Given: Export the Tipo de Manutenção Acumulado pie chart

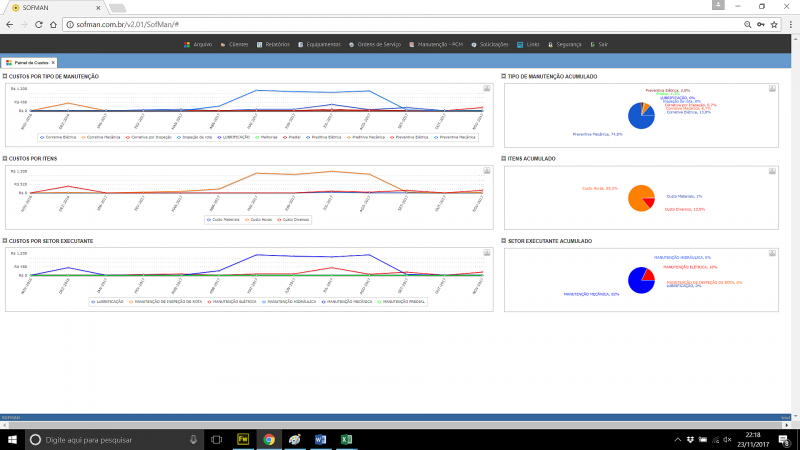Looking at the screenshot, I should [x=771, y=88].
